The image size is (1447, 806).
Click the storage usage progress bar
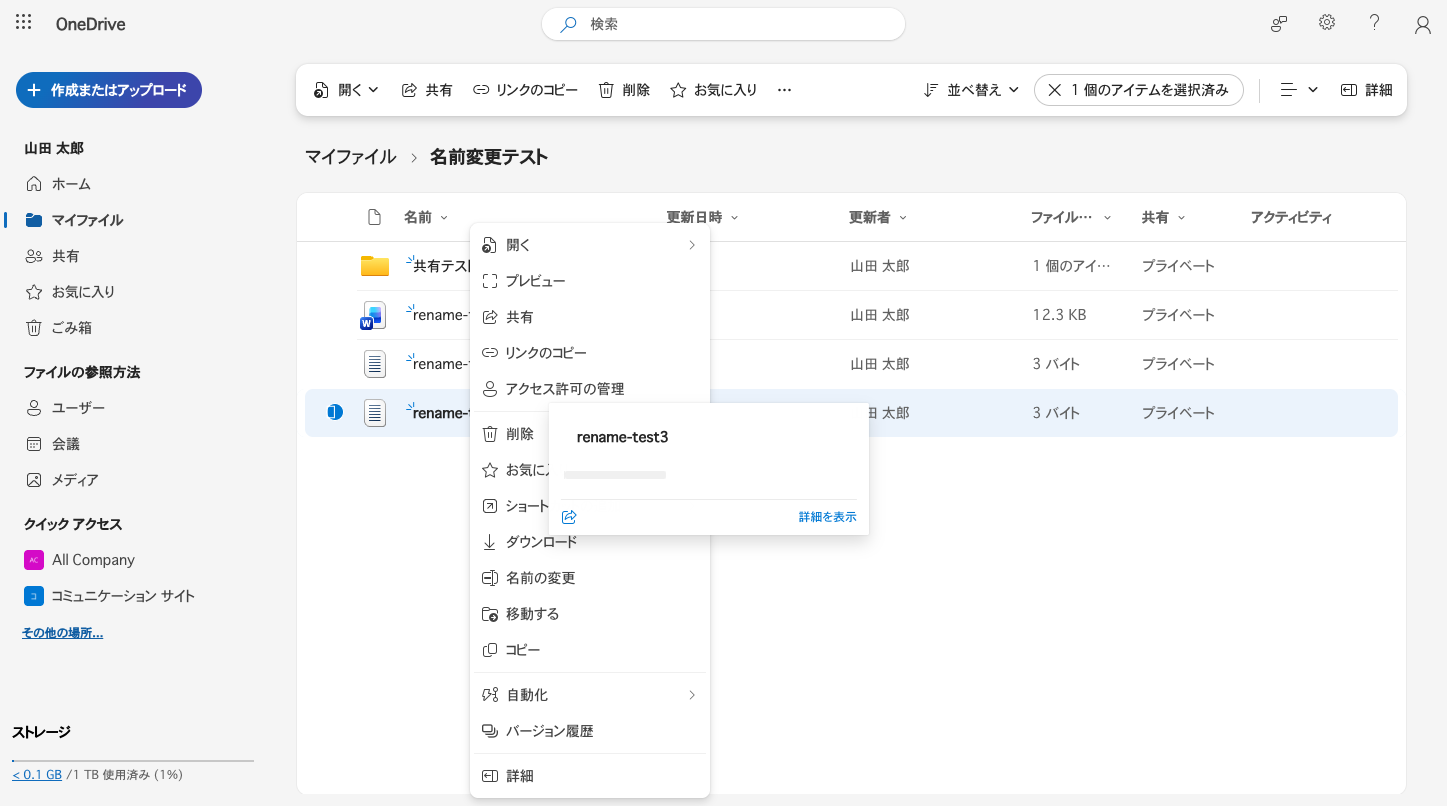click(x=133, y=761)
